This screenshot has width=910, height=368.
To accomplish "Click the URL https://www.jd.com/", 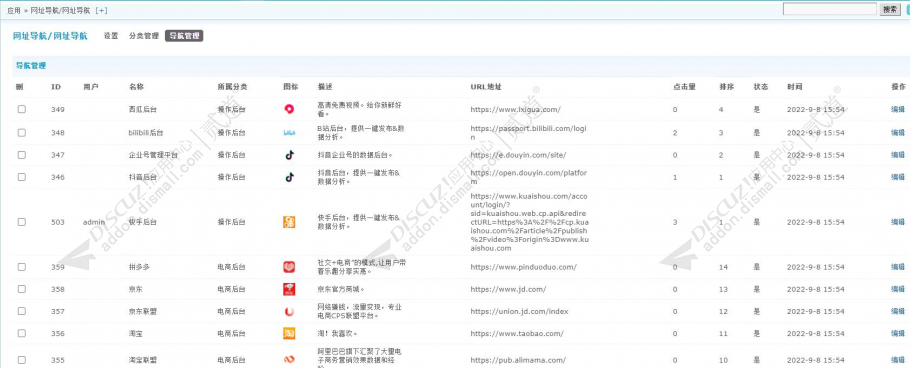I will (508, 289).
